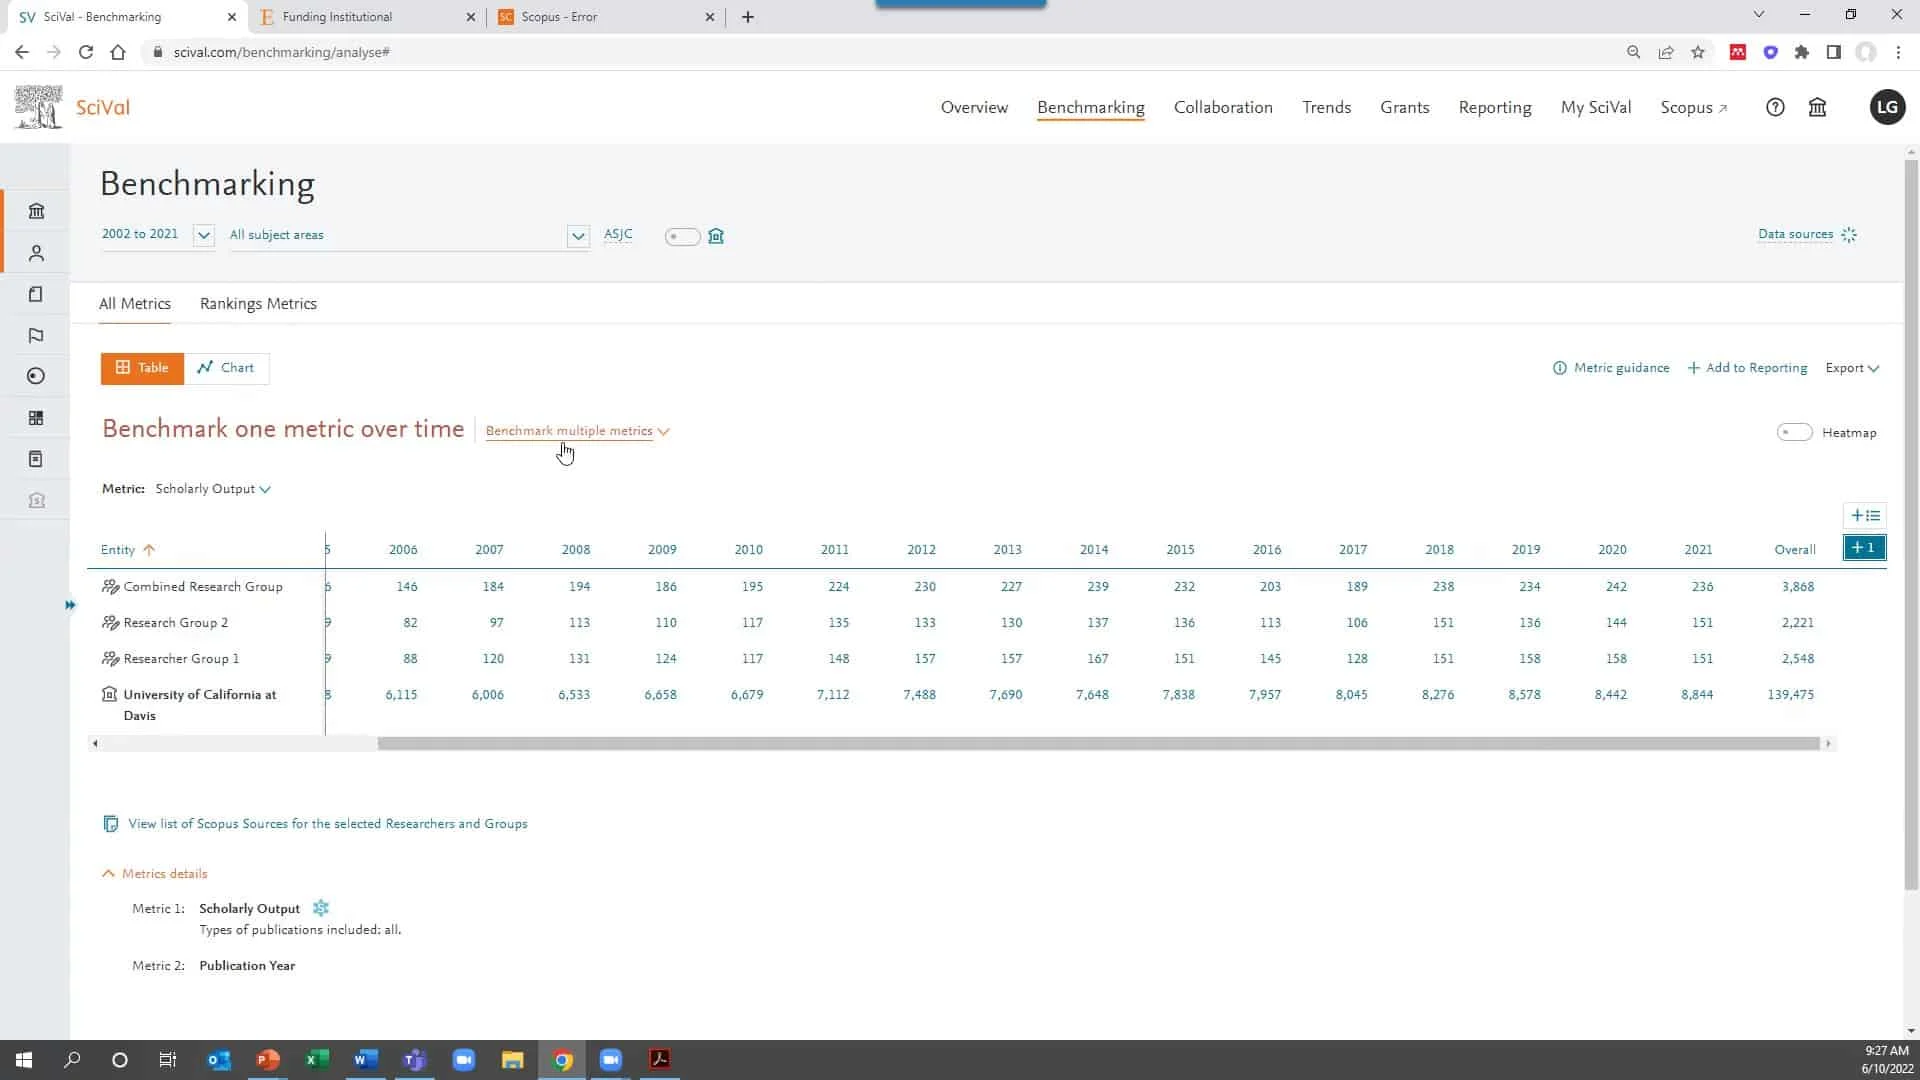Click the institution building icon in header
This screenshot has height=1080, width=1920.
click(1818, 107)
